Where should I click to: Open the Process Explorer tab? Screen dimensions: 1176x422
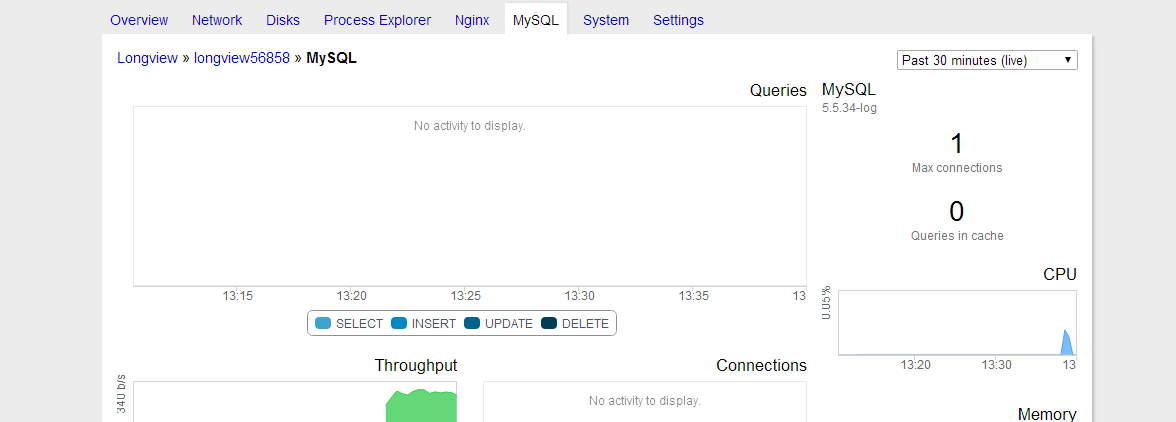377,20
